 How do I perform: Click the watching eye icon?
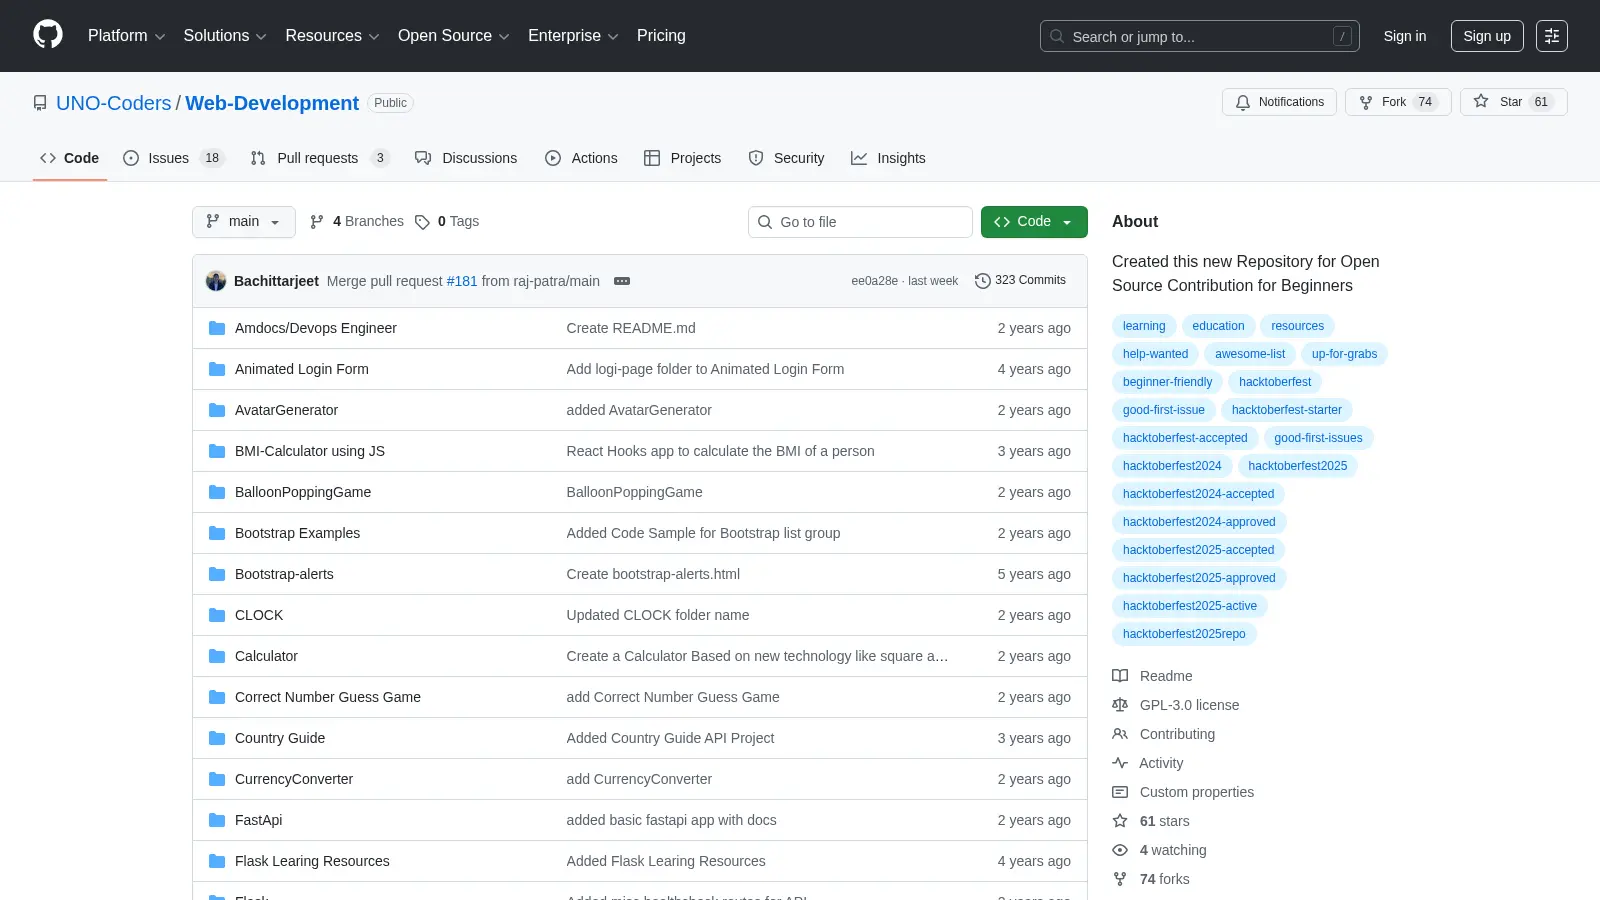point(1120,850)
